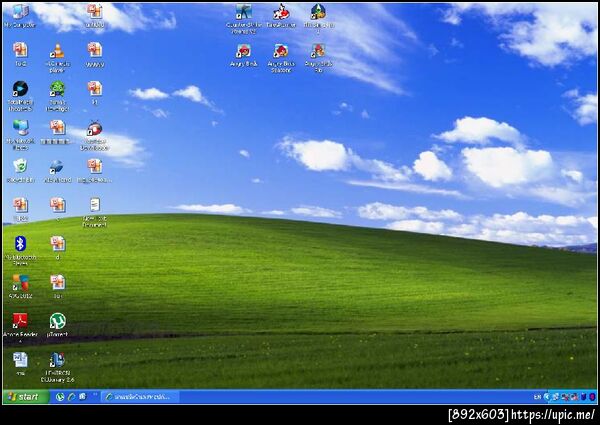Open Internet Explorer from quick launch
Screen dimensions: 600x425
pyautogui.click(x=71, y=397)
